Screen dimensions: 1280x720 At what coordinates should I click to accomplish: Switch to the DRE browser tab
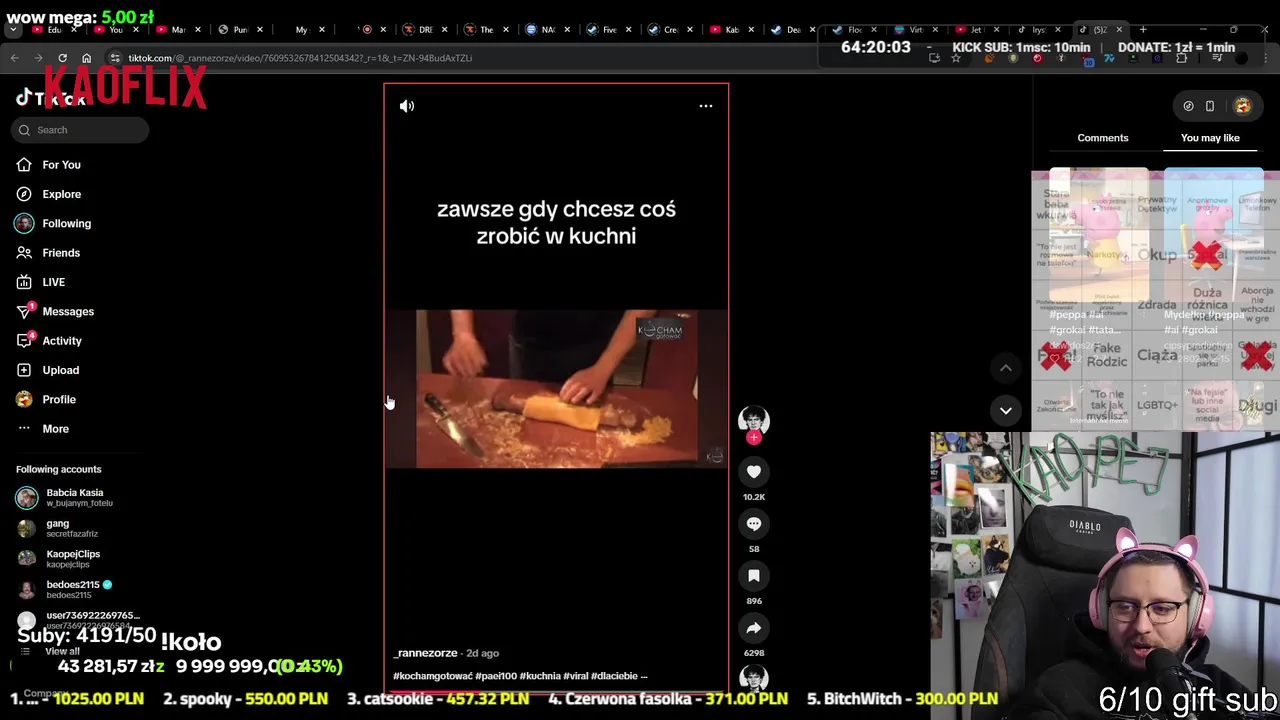click(x=424, y=30)
